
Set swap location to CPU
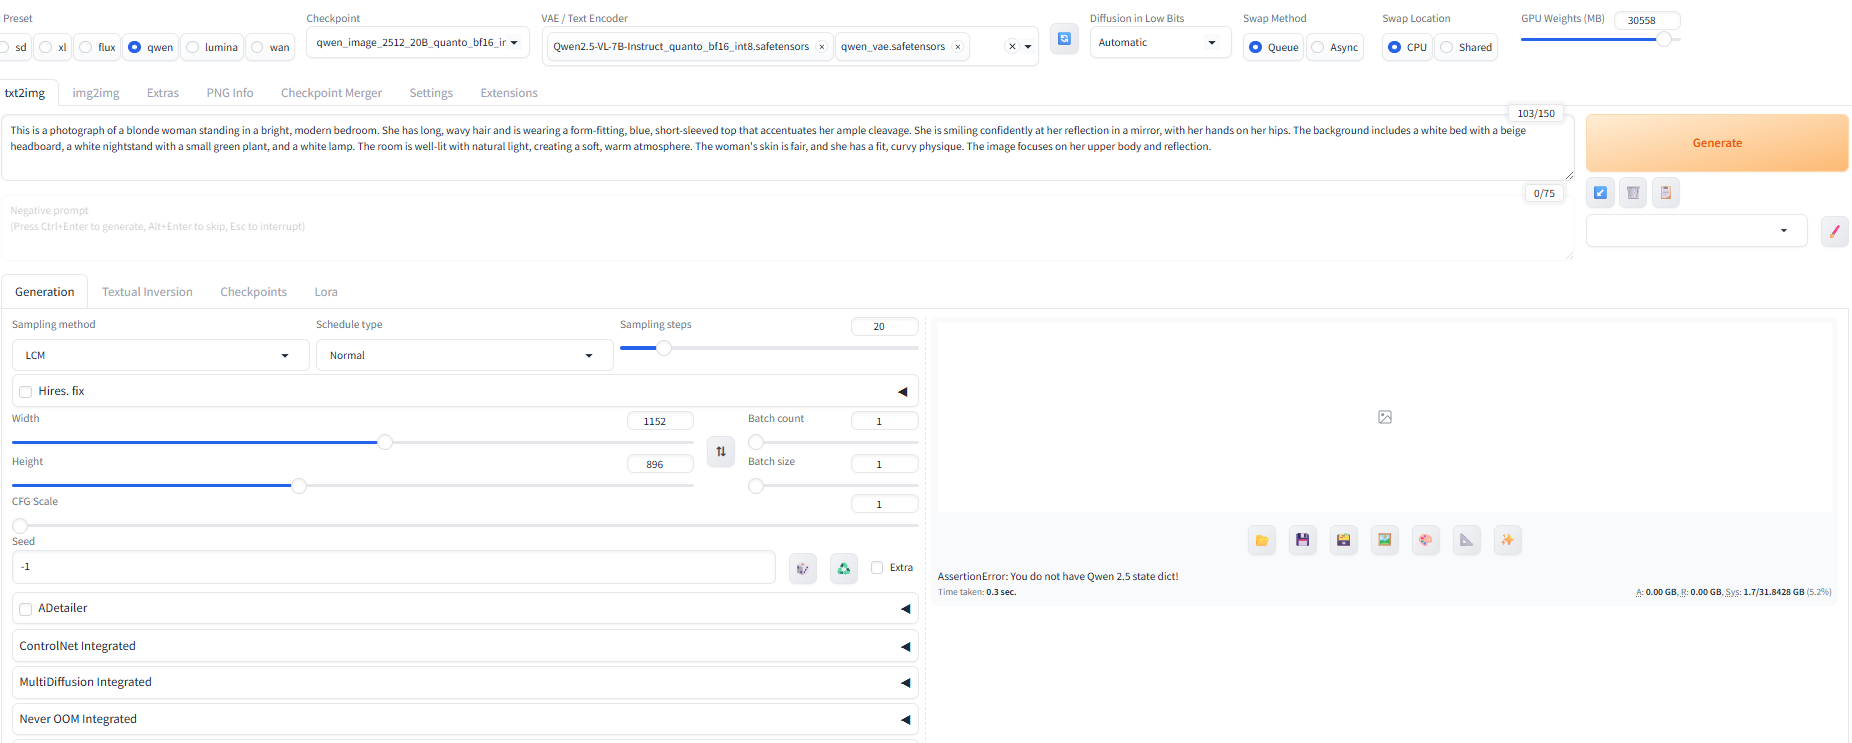click(x=1407, y=47)
